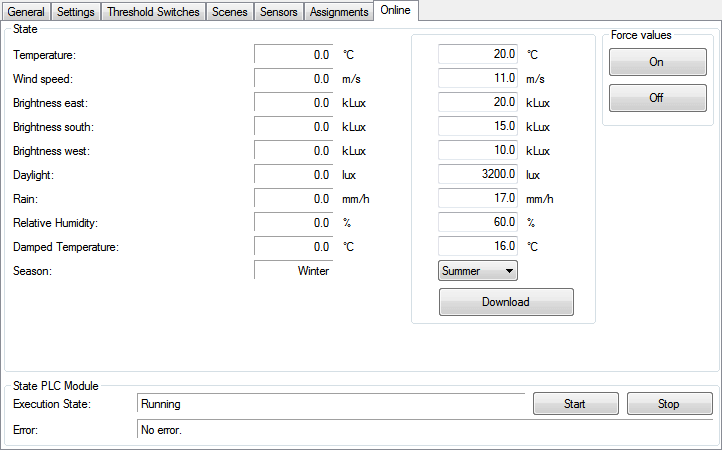
Task: Click the Rain state value 0.0
Action: (293, 199)
